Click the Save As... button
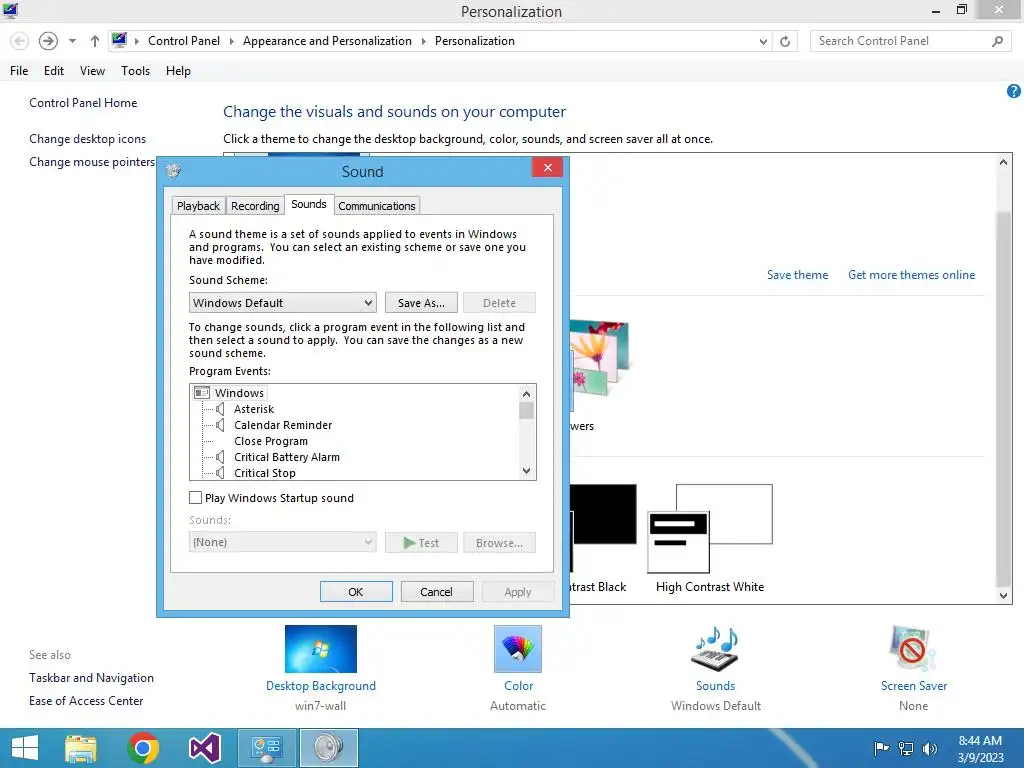Viewport: 1024px width, 768px height. tap(421, 303)
